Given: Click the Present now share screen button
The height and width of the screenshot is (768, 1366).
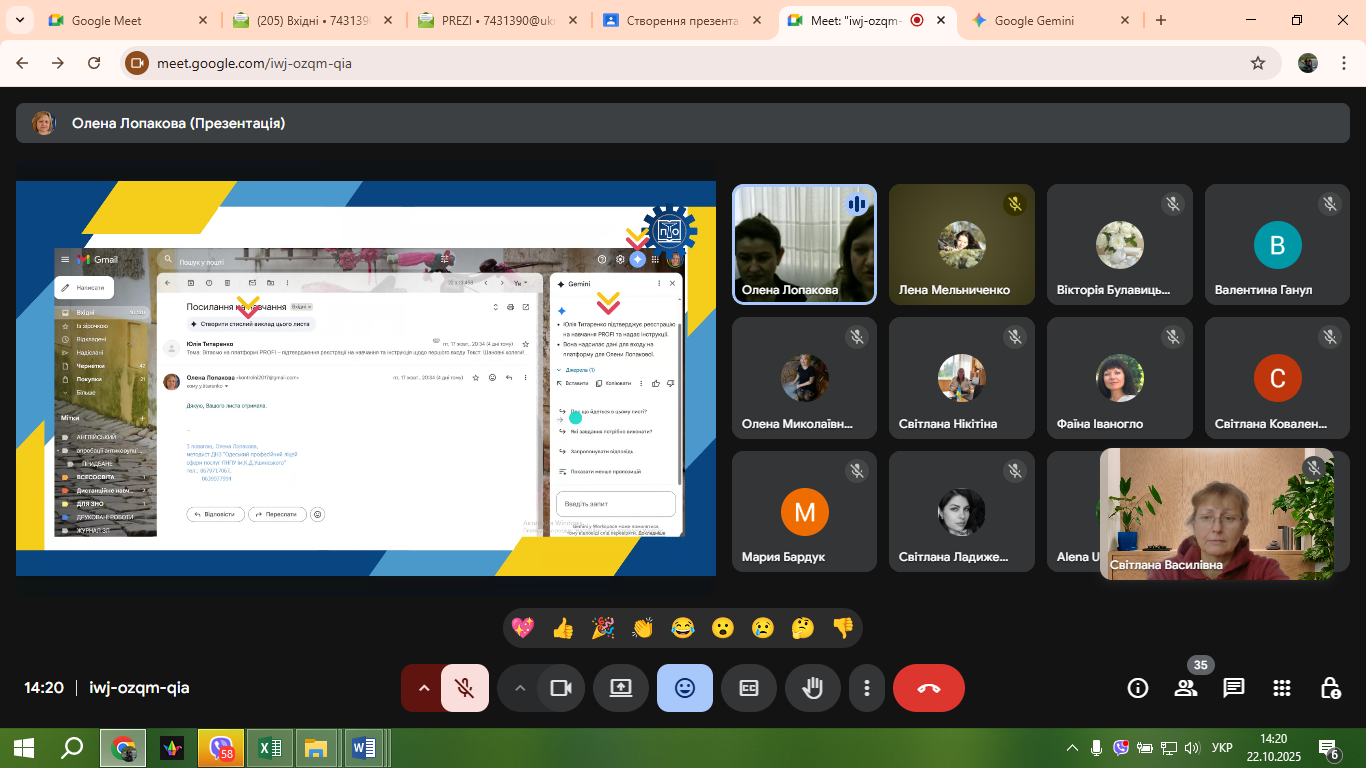Looking at the screenshot, I should 620,688.
